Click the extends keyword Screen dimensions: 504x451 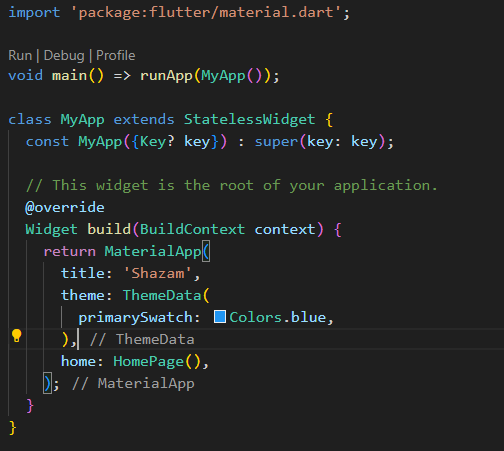(x=144, y=119)
